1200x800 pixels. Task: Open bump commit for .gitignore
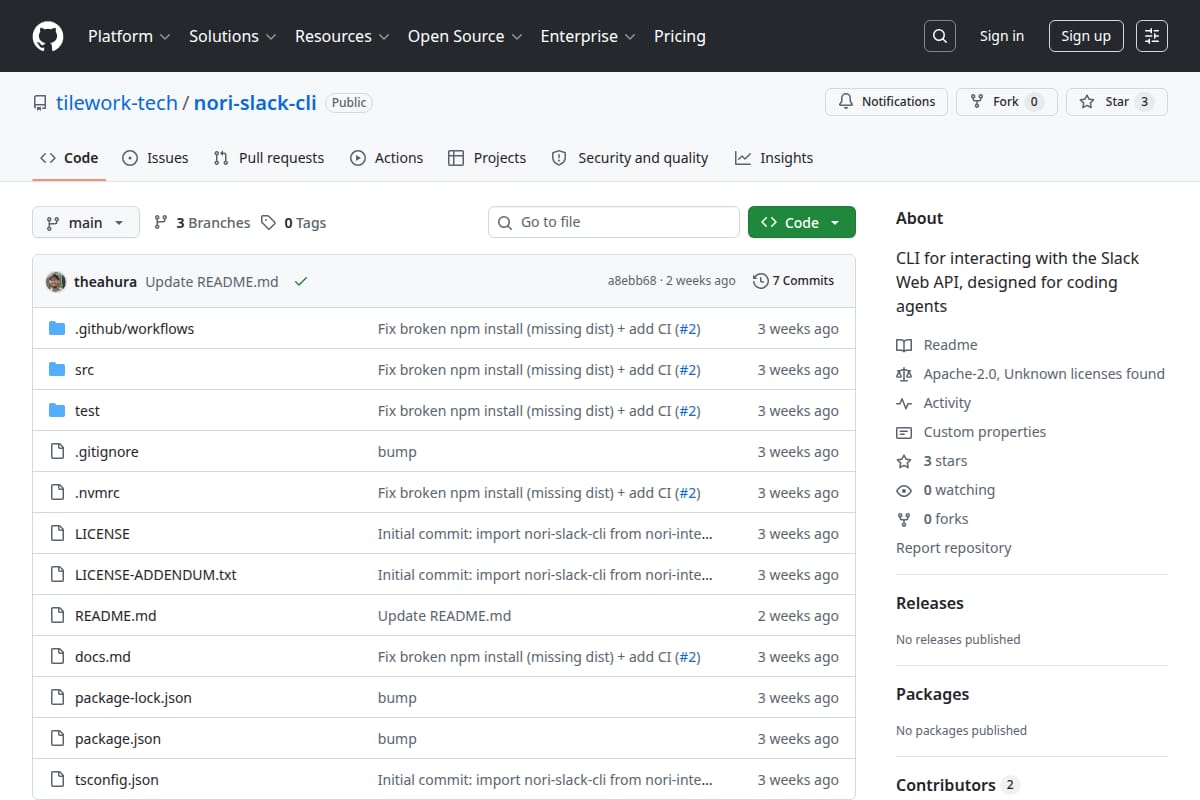click(397, 452)
